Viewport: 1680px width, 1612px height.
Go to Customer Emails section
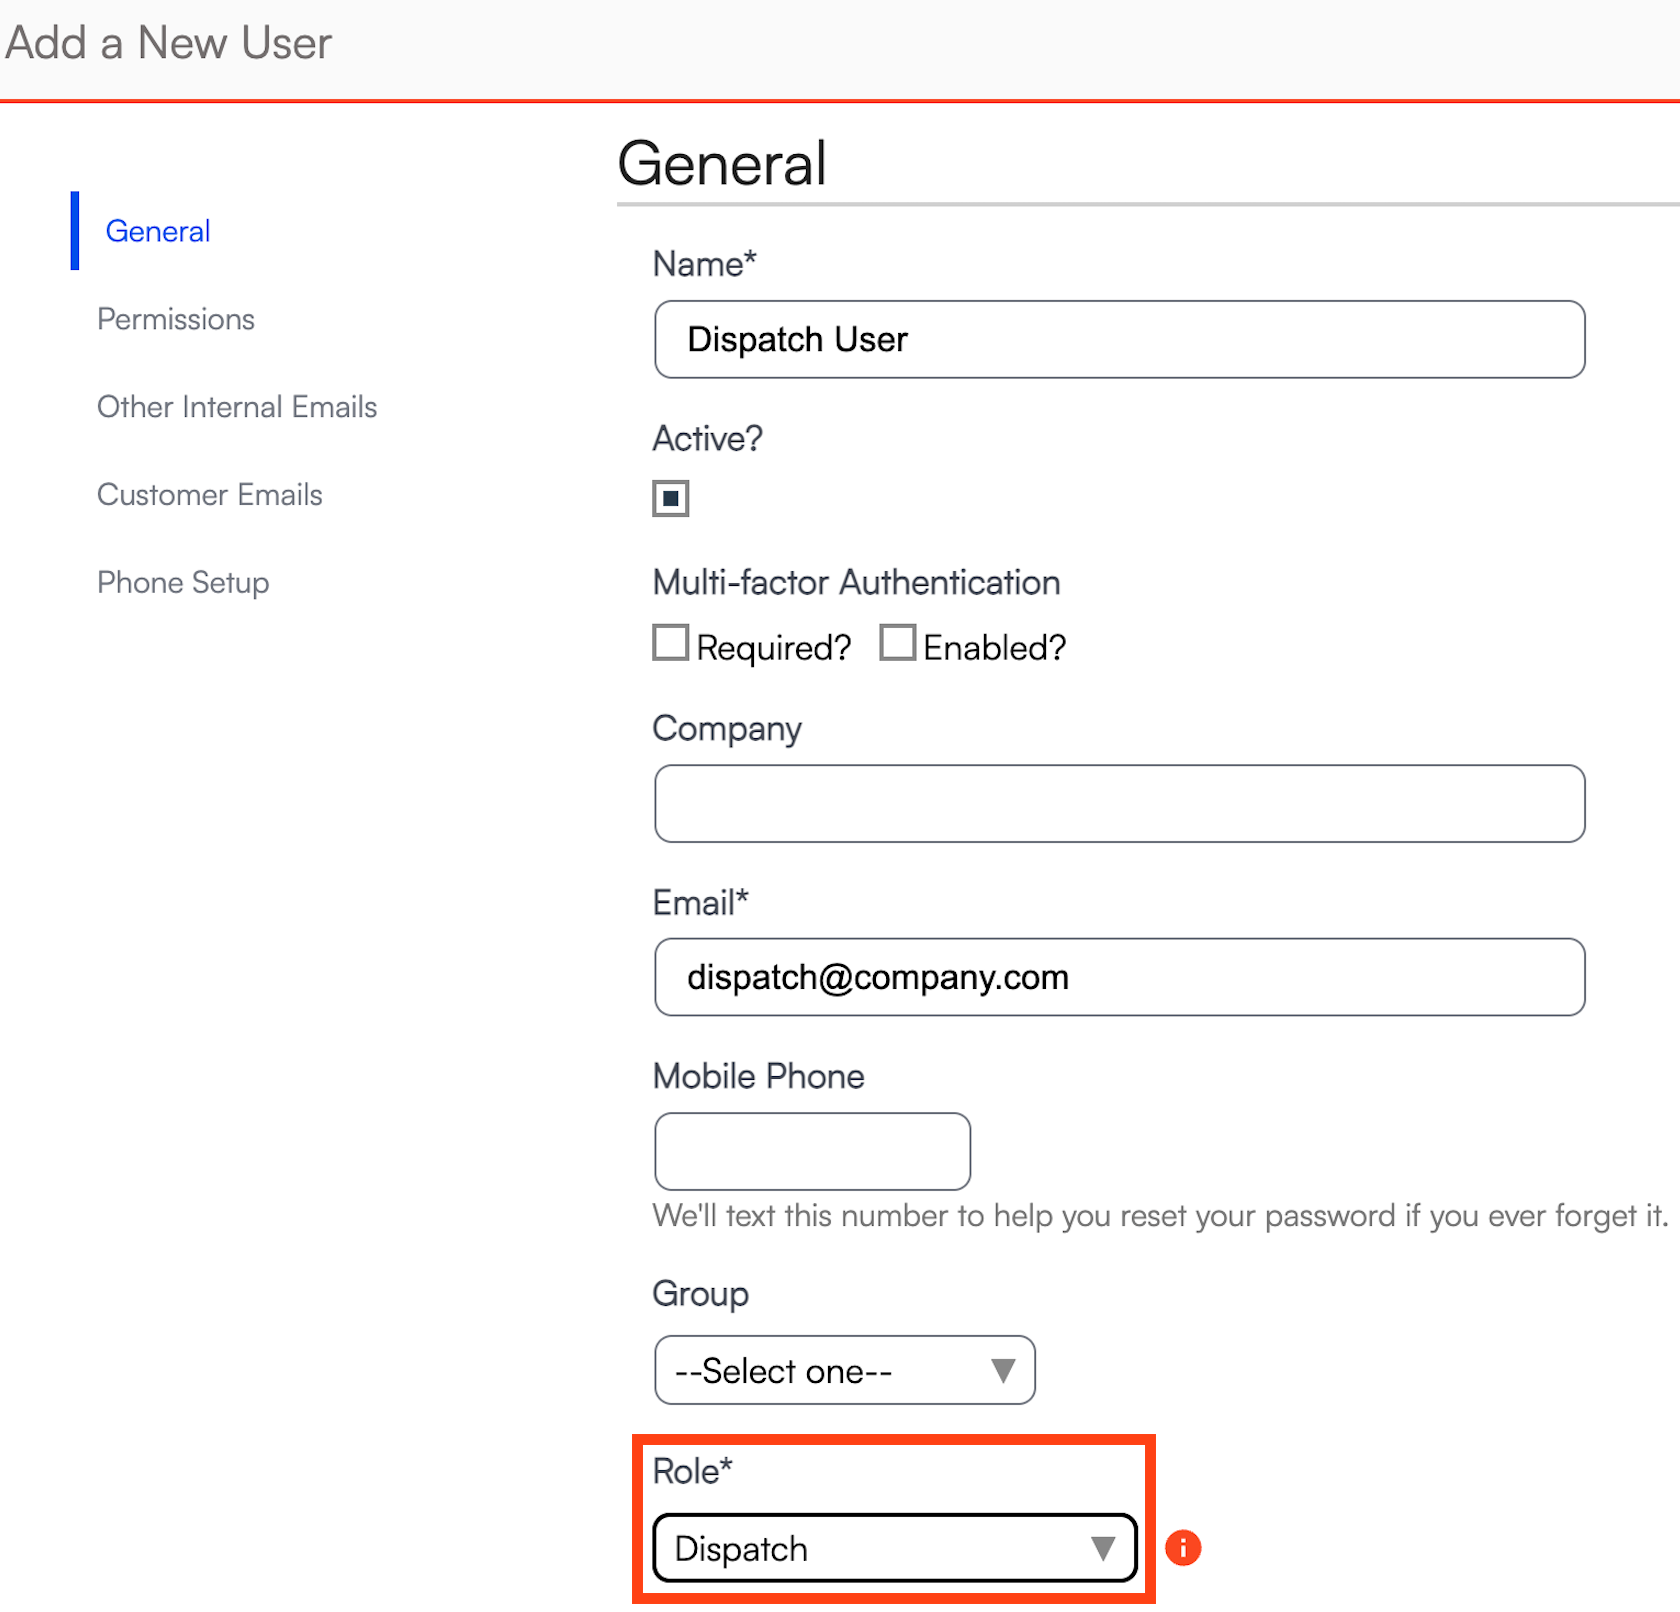(x=210, y=495)
